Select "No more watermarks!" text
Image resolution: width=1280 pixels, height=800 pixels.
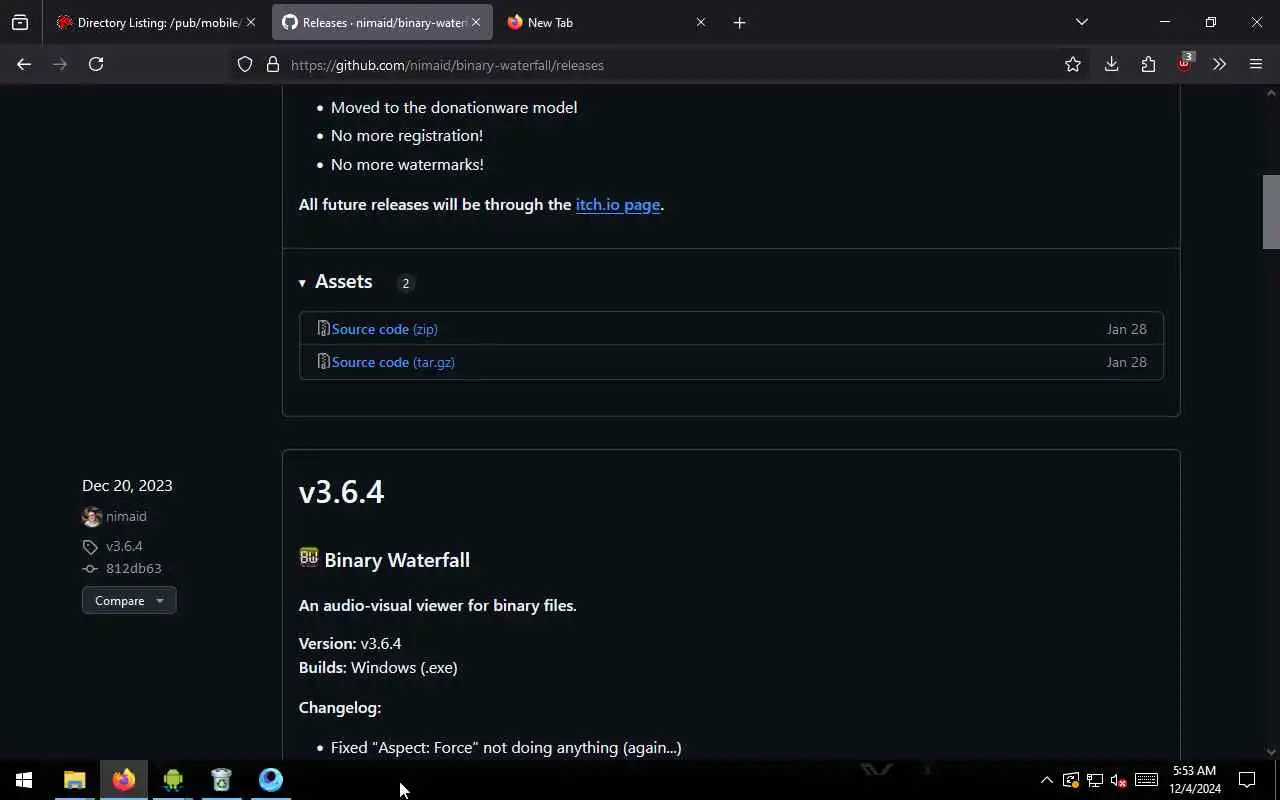coord(407,164)
